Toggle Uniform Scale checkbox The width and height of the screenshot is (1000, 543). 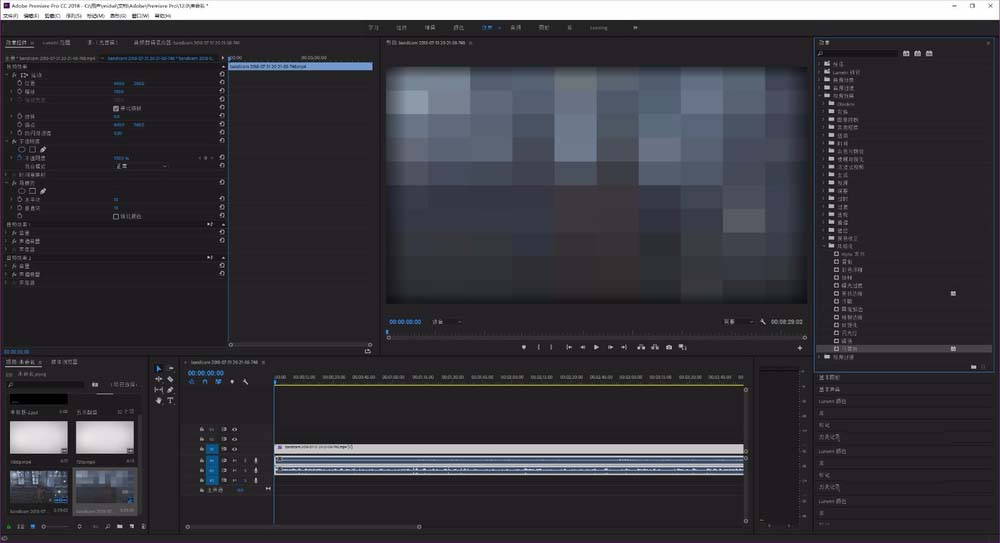115,108
